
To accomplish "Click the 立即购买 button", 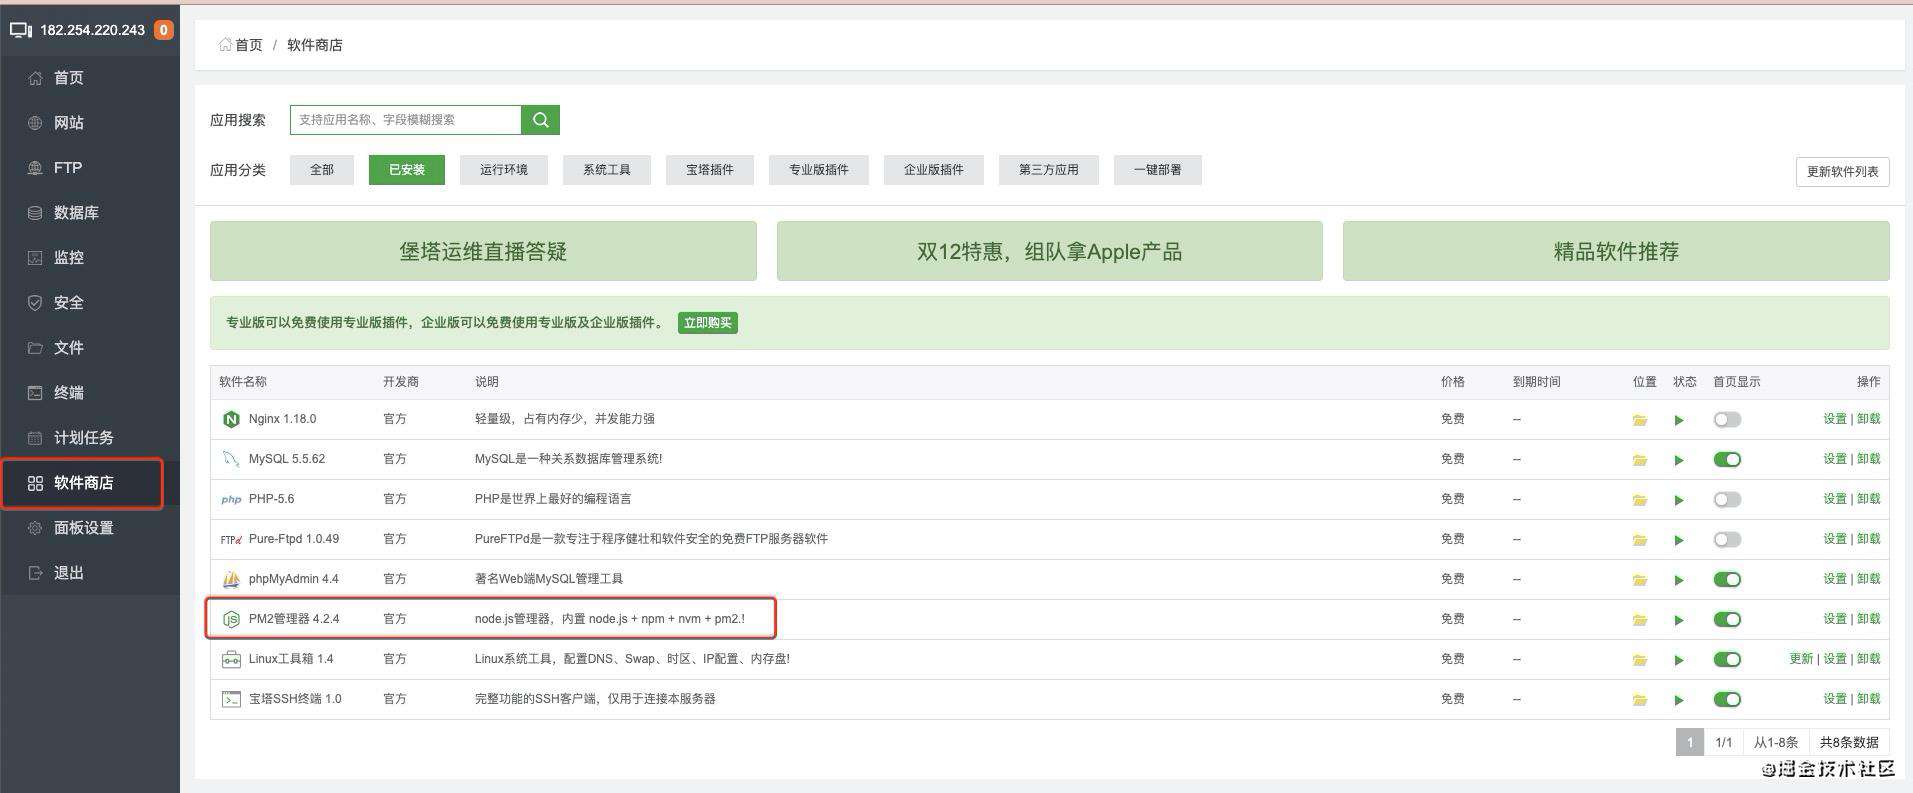I will click(x=708, y=323).
